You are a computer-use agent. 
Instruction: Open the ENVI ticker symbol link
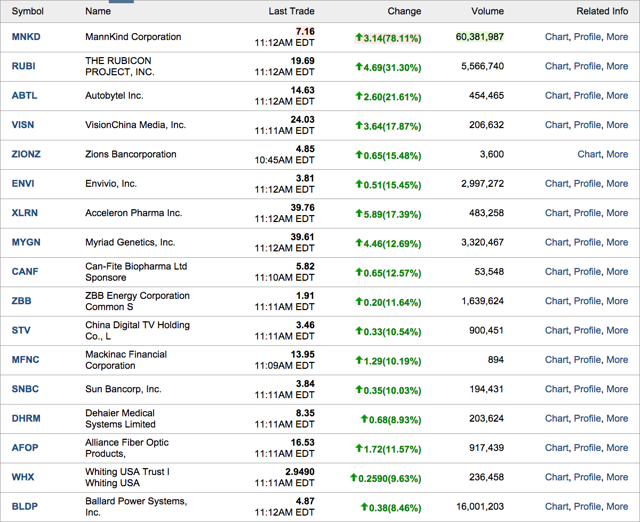[23, 184]
